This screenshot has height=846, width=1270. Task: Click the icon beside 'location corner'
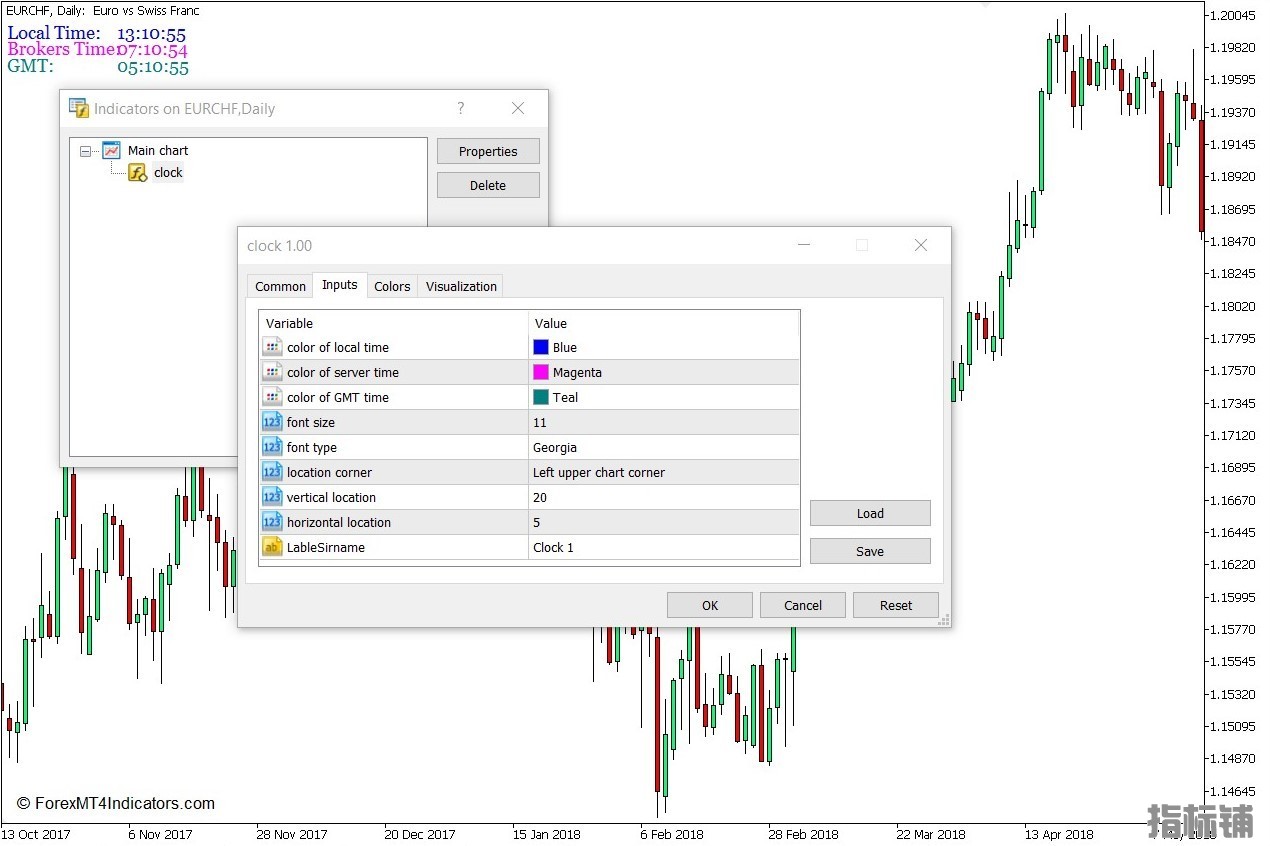pos(272,472)
